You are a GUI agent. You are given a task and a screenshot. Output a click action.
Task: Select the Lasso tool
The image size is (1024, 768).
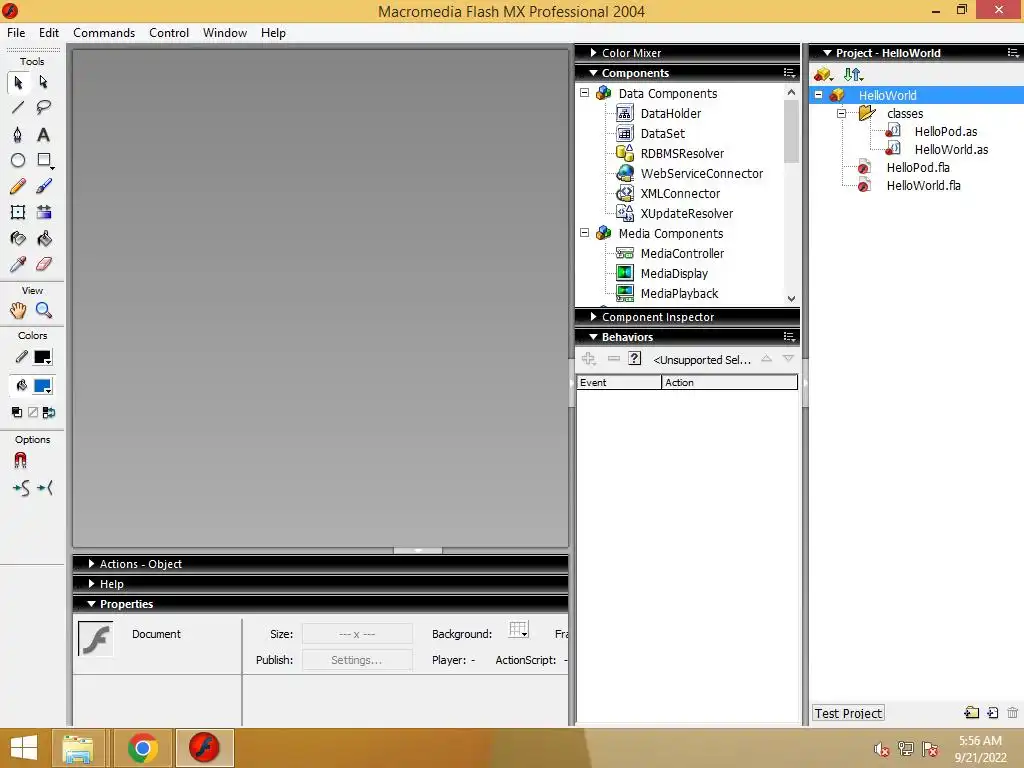(44, 108)
